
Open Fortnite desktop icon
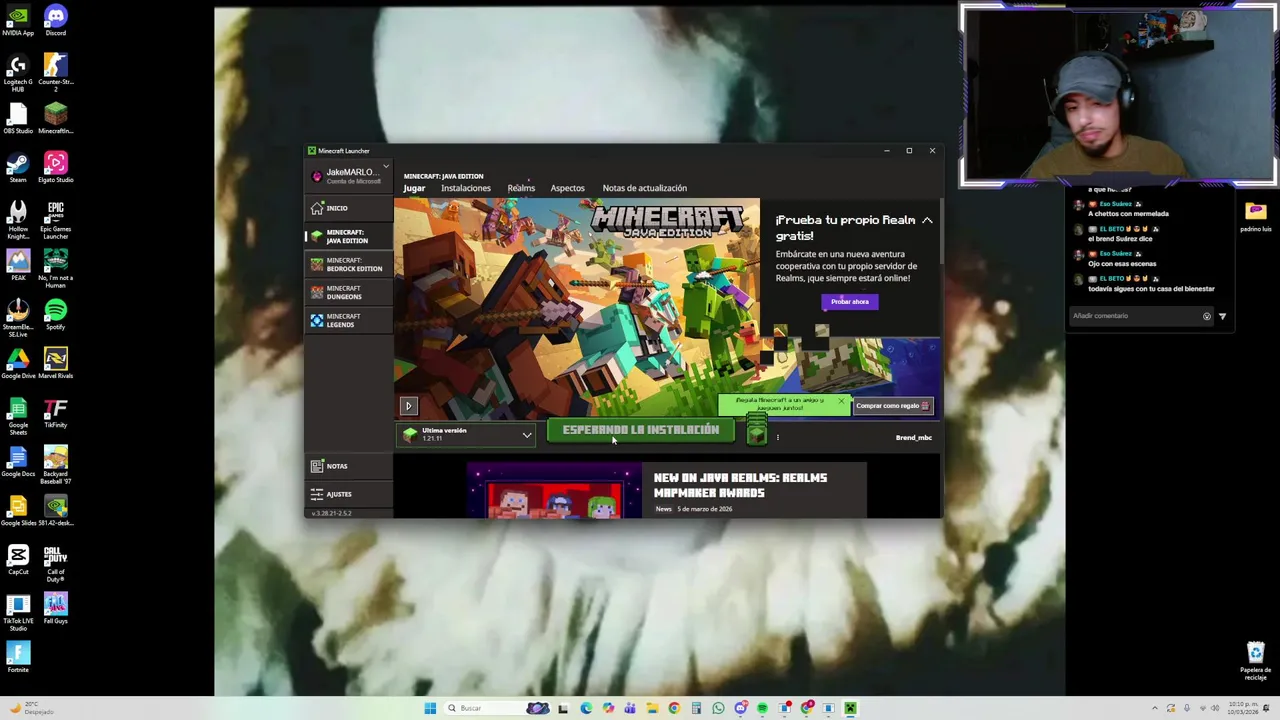coord(18,657)
